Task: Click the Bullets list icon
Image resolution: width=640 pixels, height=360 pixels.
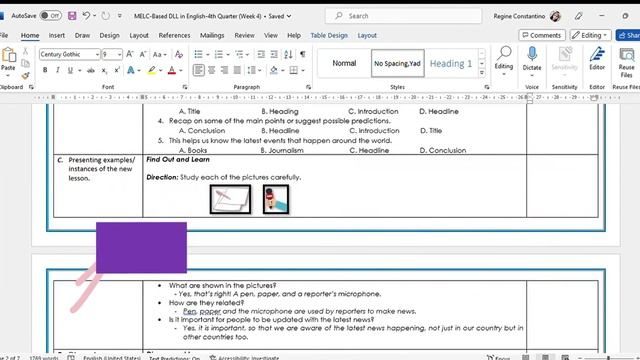Action: (x=198, y=54)
